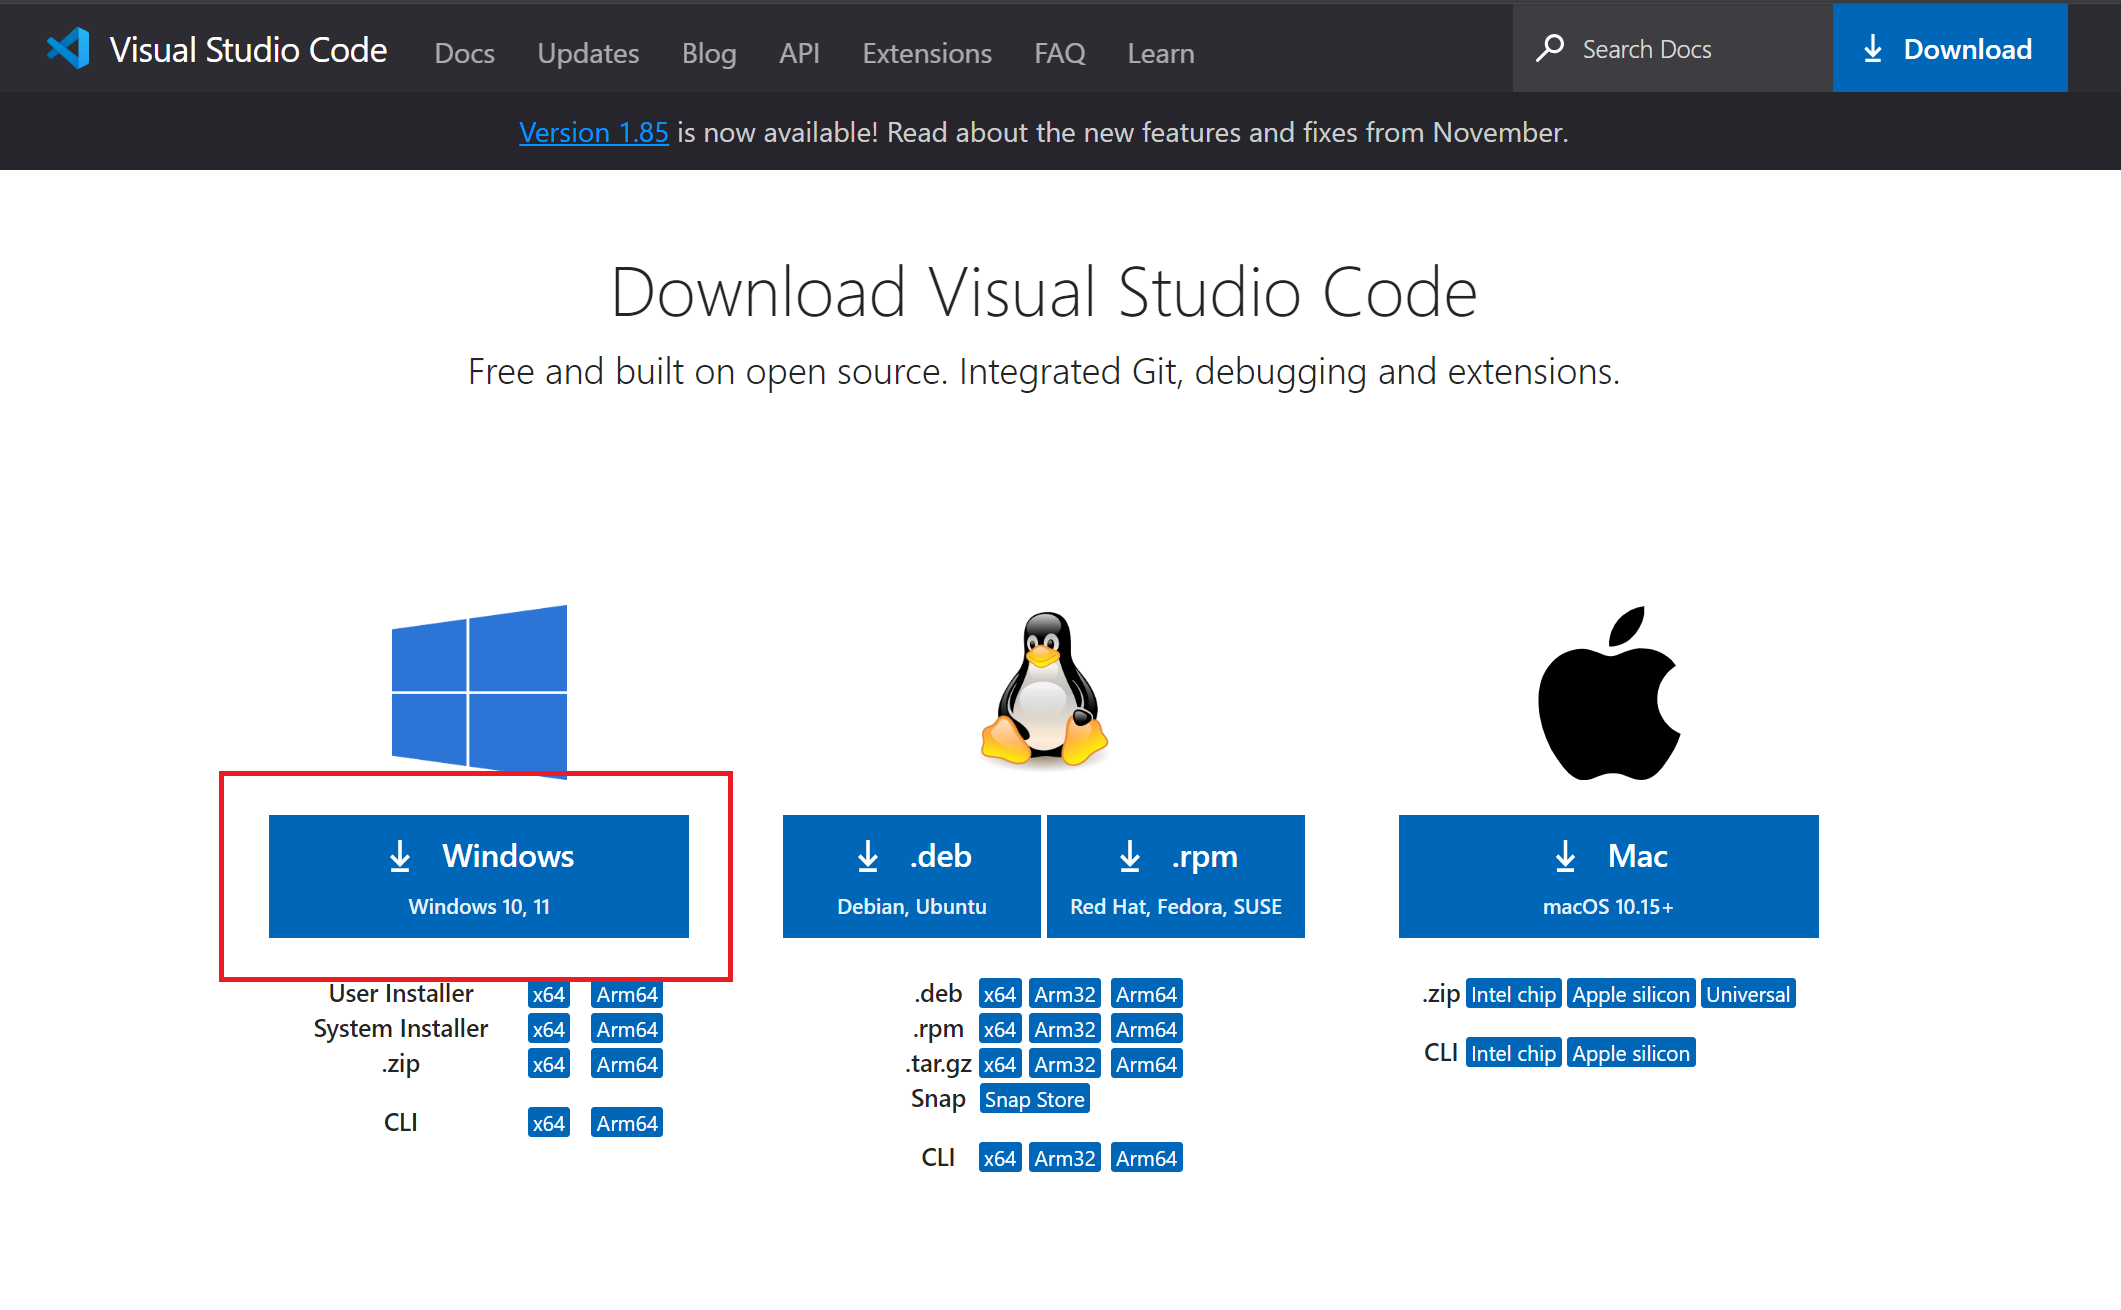Image resolution: width=2121 pixels, height=1310 pixels.
Task: Download the Windows 10, 11 installer
Action: pyautogui.click(x=478, y=876)
